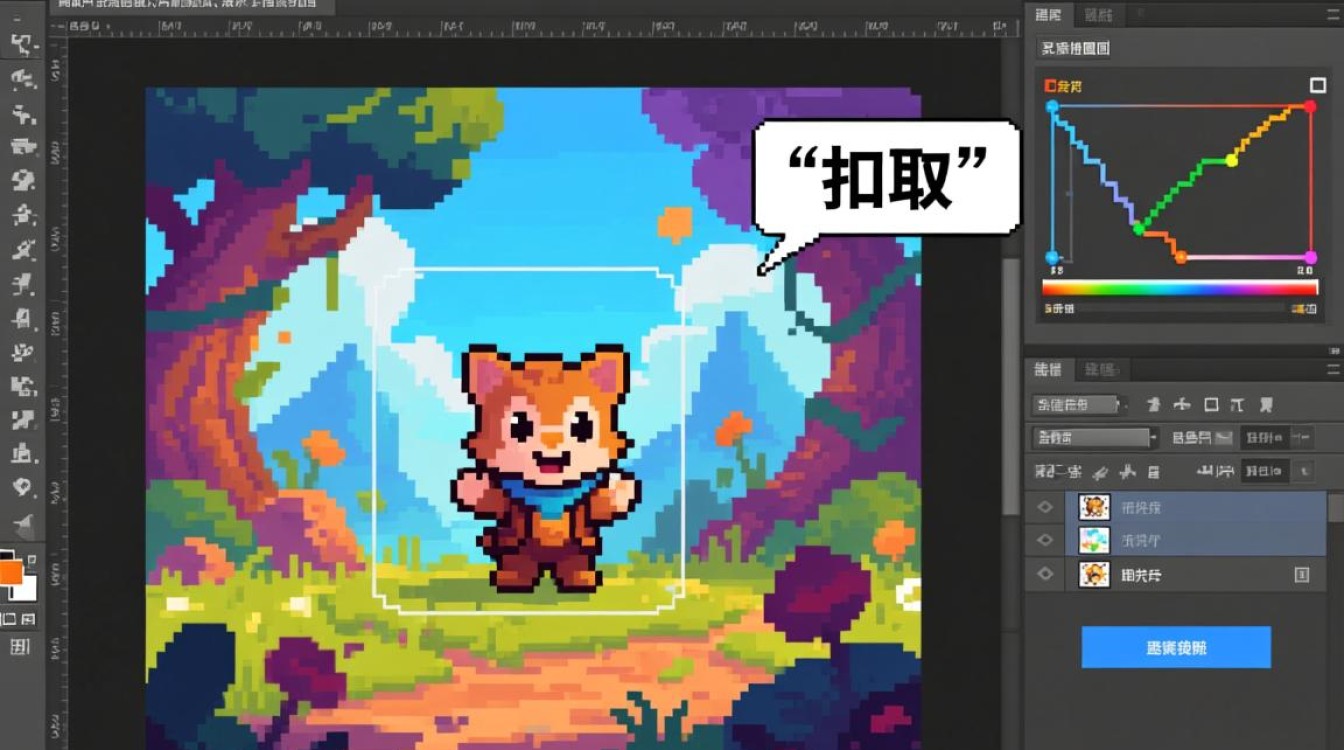Click the lock badge on the bottom layer
The image size is (1344, 750).
click(x=1302, y=575)
